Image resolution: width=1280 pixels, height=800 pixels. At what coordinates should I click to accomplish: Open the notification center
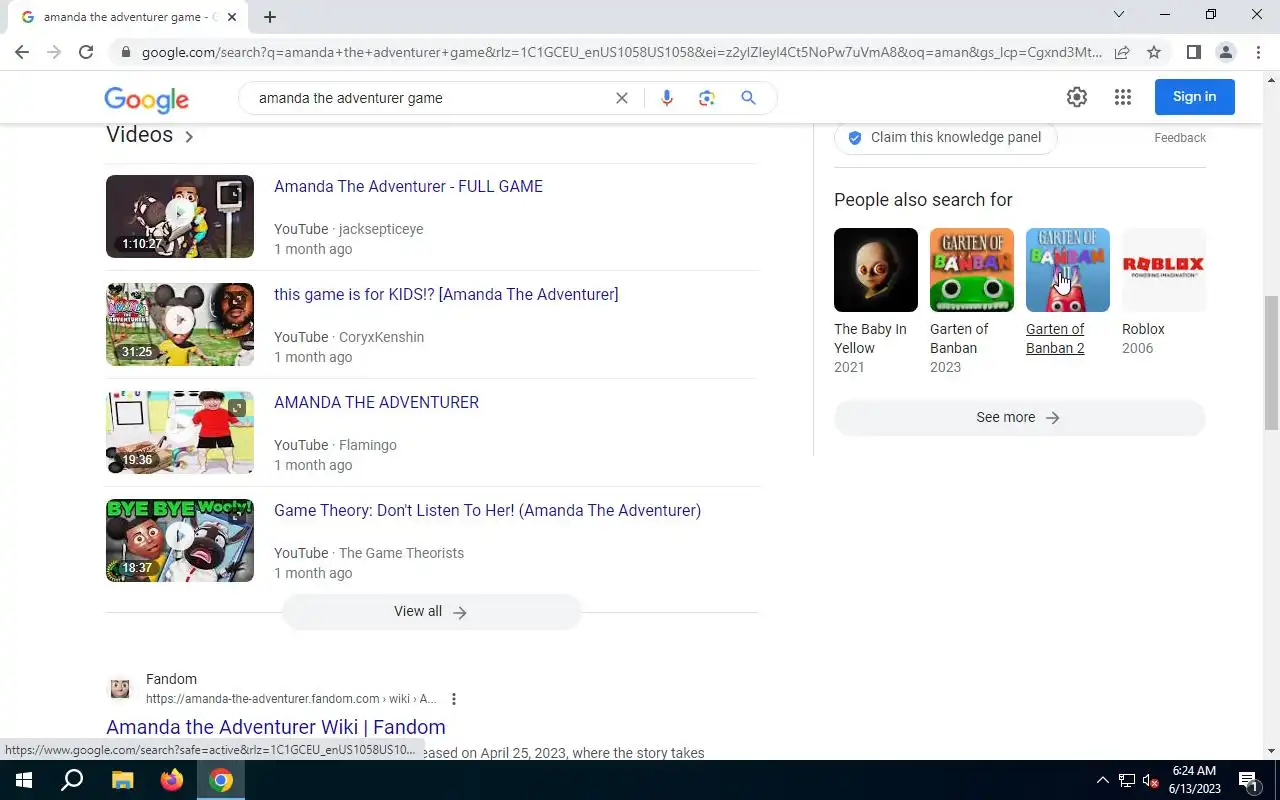1249,780
